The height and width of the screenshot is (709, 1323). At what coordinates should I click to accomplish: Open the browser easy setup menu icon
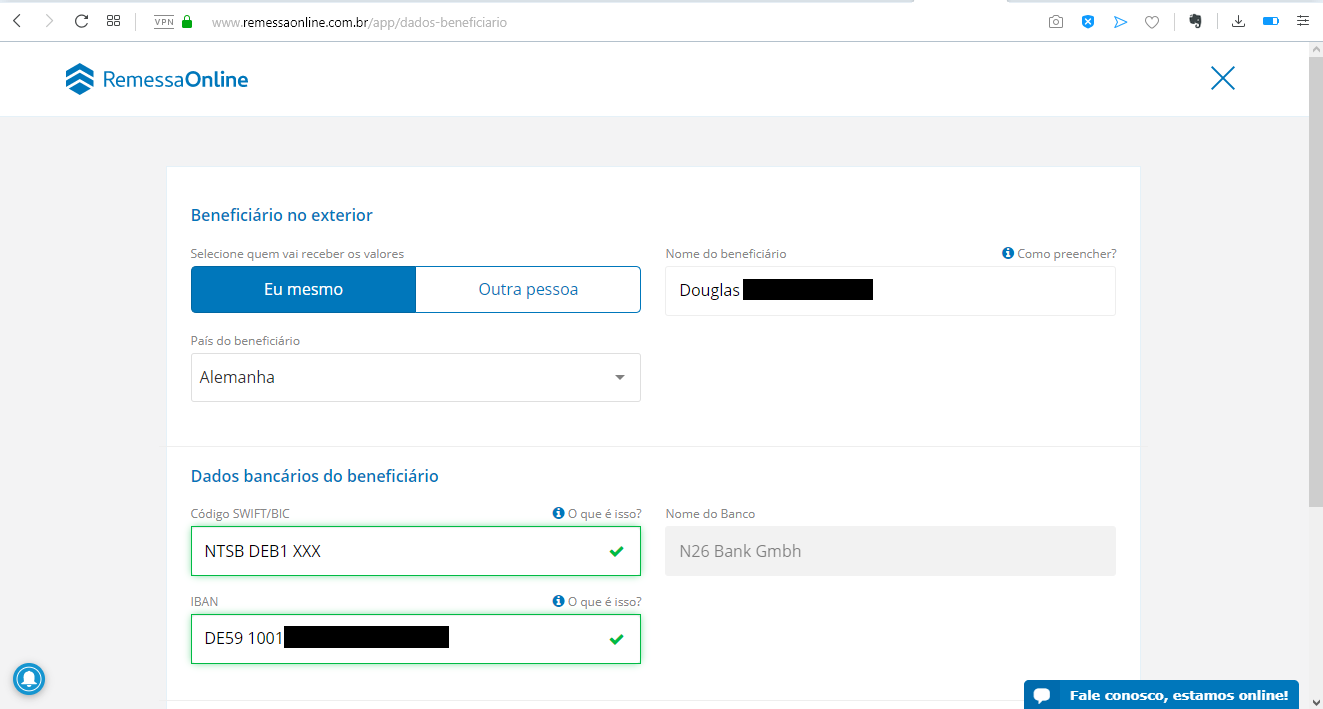(x=1302, y=21)
